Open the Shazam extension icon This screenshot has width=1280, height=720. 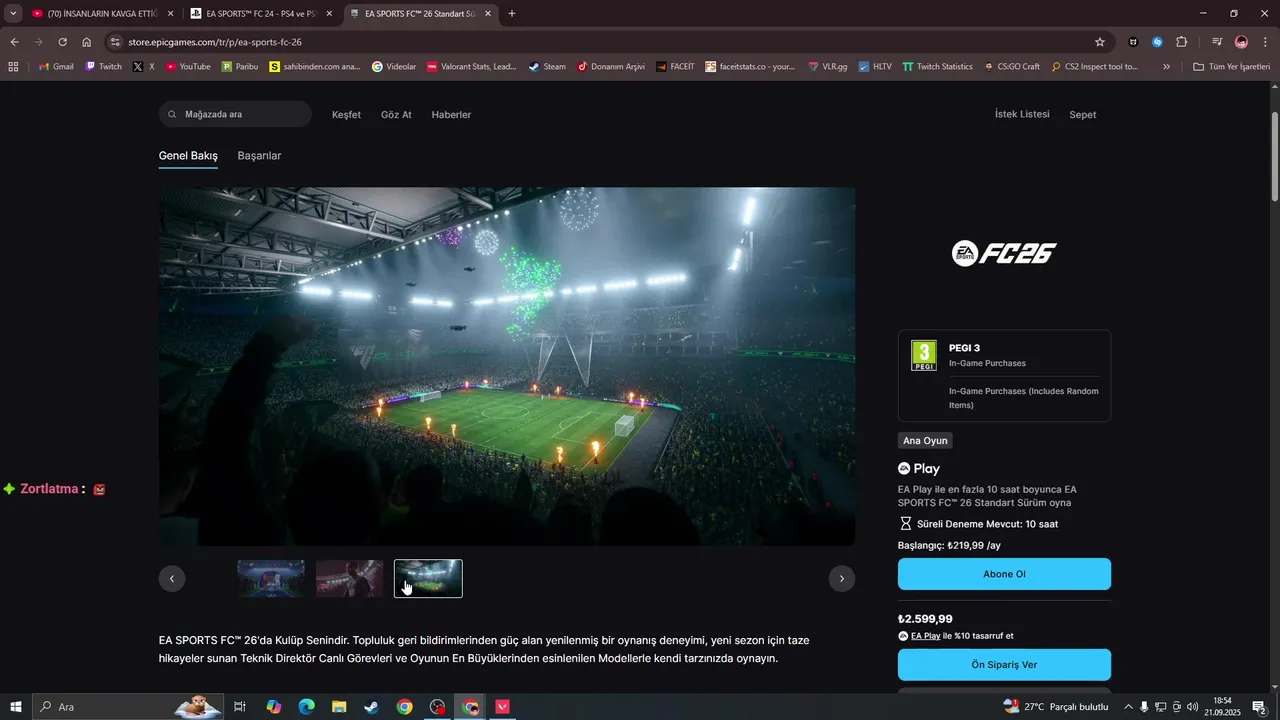tap(1157, 42)
